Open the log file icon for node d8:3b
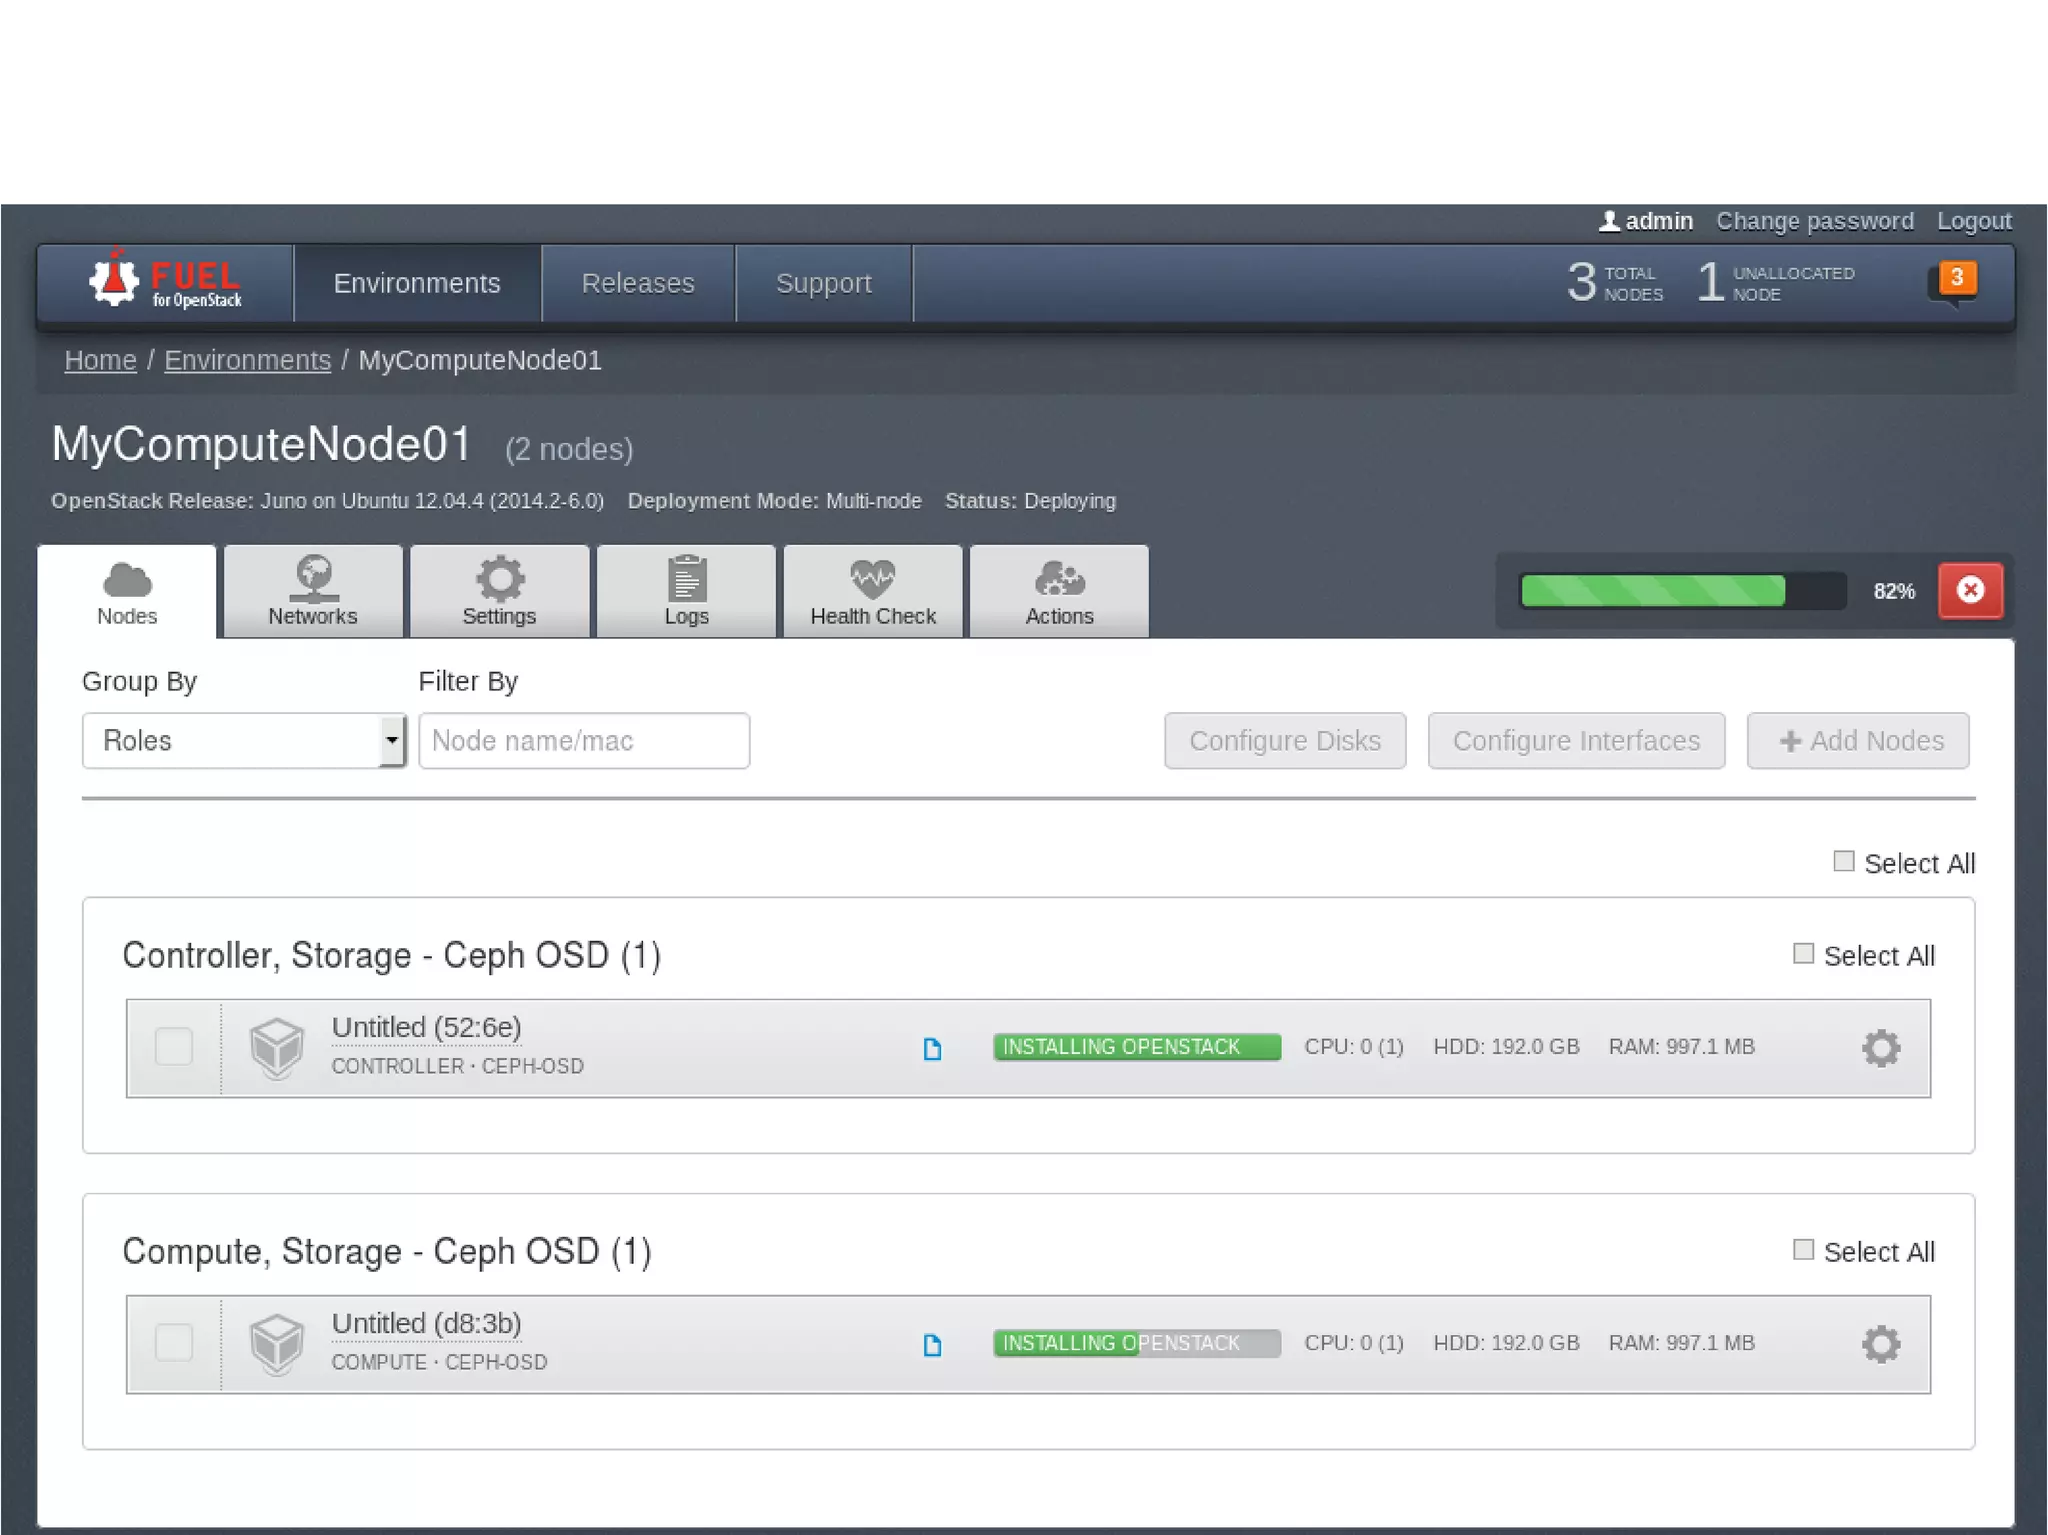Image resolution: width=2048 pixels, height=1535 pixels. coord(932,1344)
